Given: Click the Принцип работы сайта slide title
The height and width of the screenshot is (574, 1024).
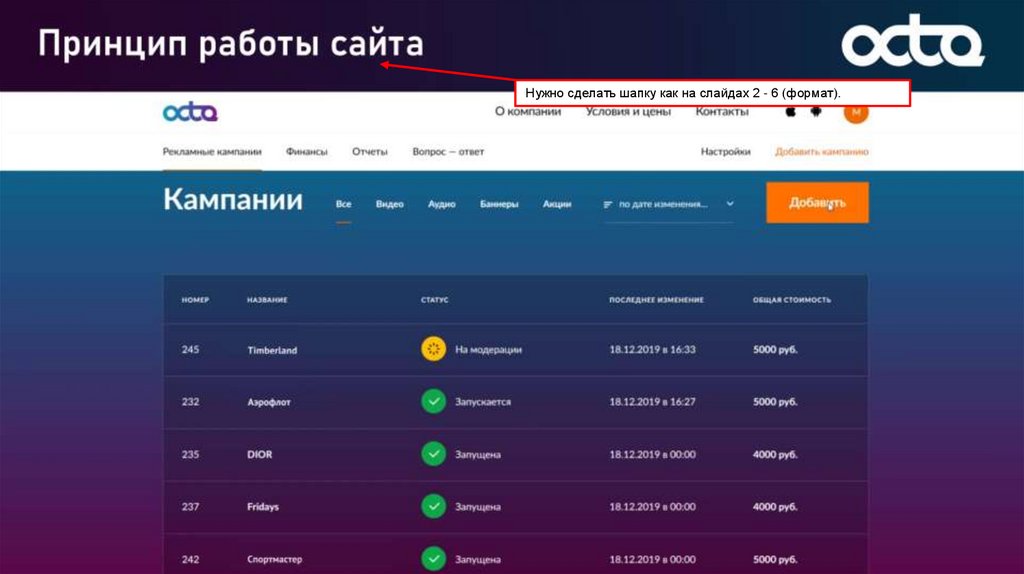Looking at the screenshot, I should point(231,44).
